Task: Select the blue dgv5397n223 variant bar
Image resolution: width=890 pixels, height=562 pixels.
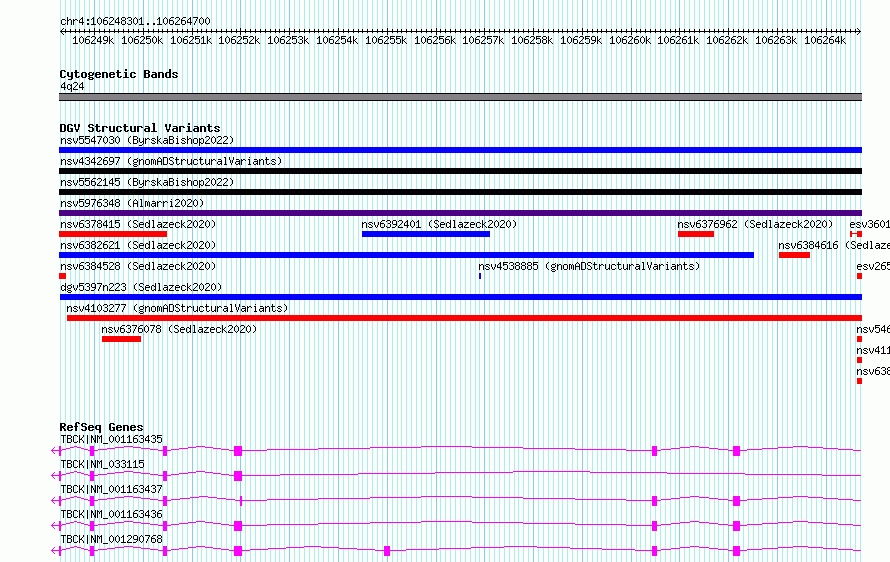Action: tap(460, 297)
